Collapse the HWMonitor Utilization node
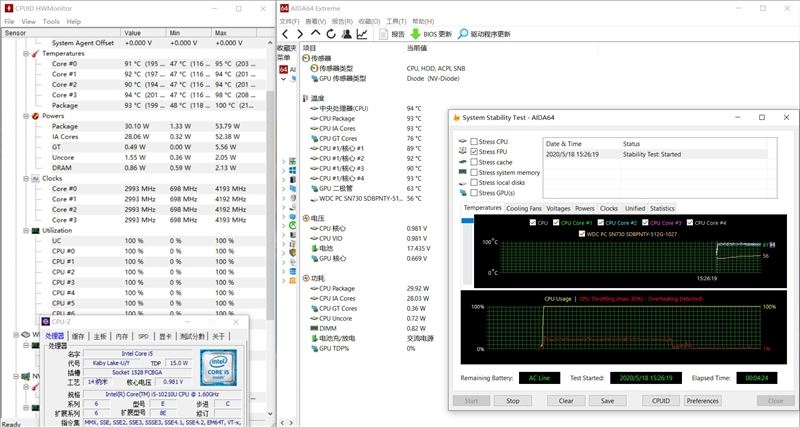Image resolution: width=800 pixels, height=427 pixels. coord(26,231)
